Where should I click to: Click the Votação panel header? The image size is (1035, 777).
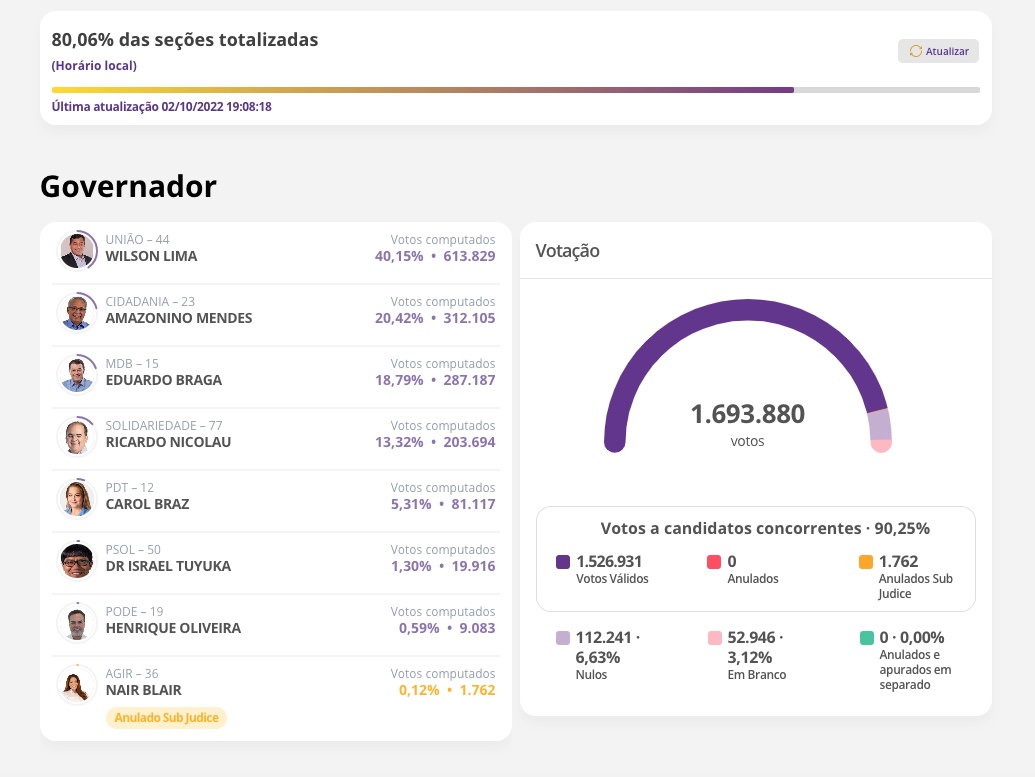tap(567, 250)
